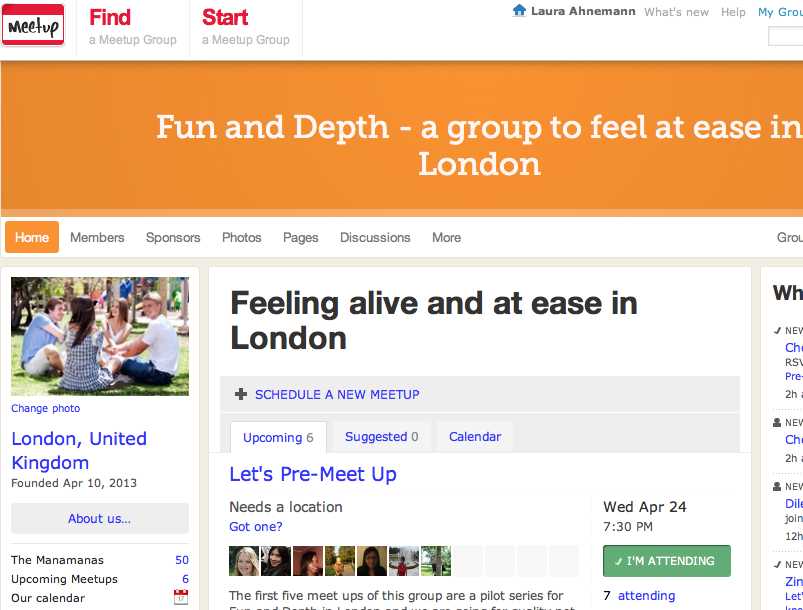Click the 7:30 PM time text

pyautogui.click(x=628, y=527)
